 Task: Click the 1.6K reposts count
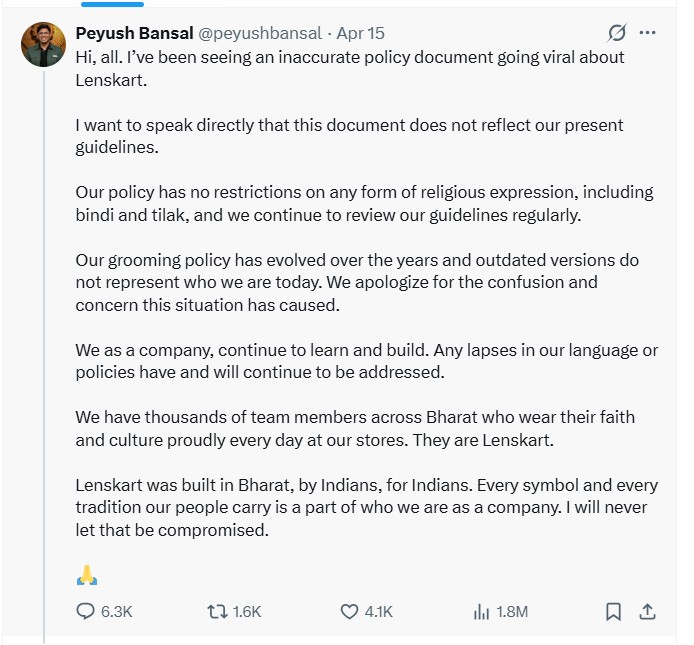tap(247, 611)
